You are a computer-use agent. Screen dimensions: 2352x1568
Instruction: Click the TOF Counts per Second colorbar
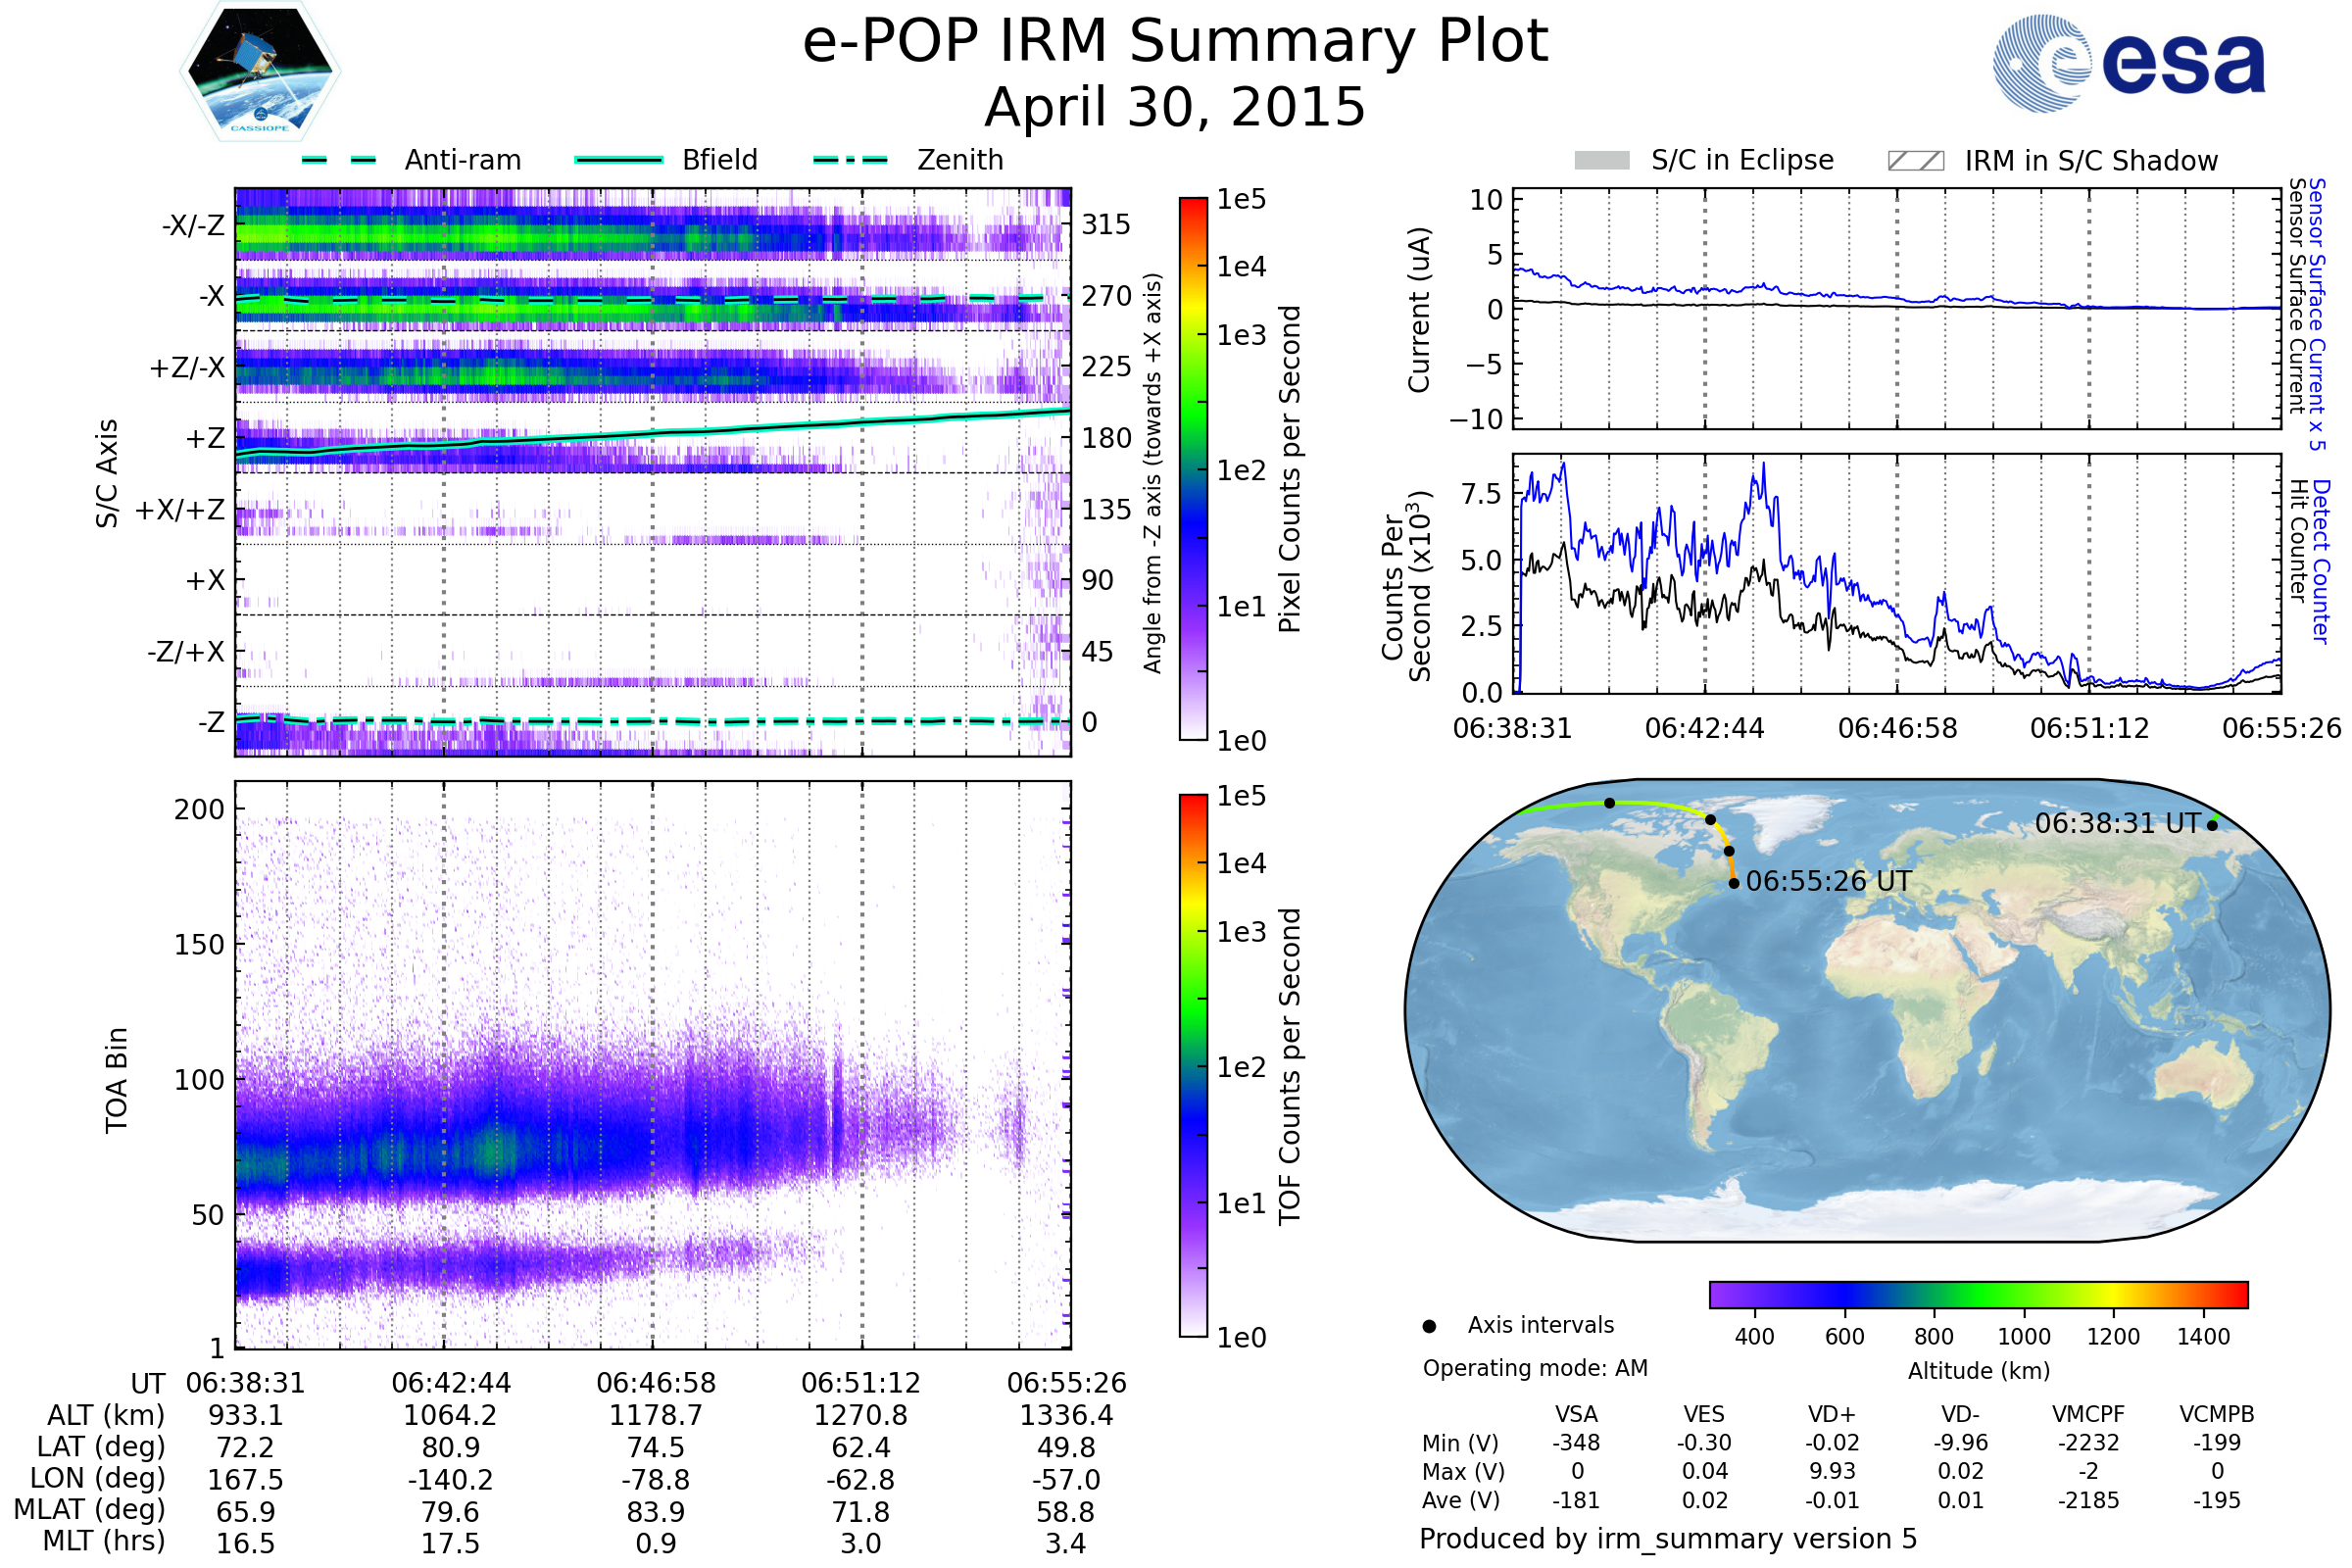tap(1193, 1065)
